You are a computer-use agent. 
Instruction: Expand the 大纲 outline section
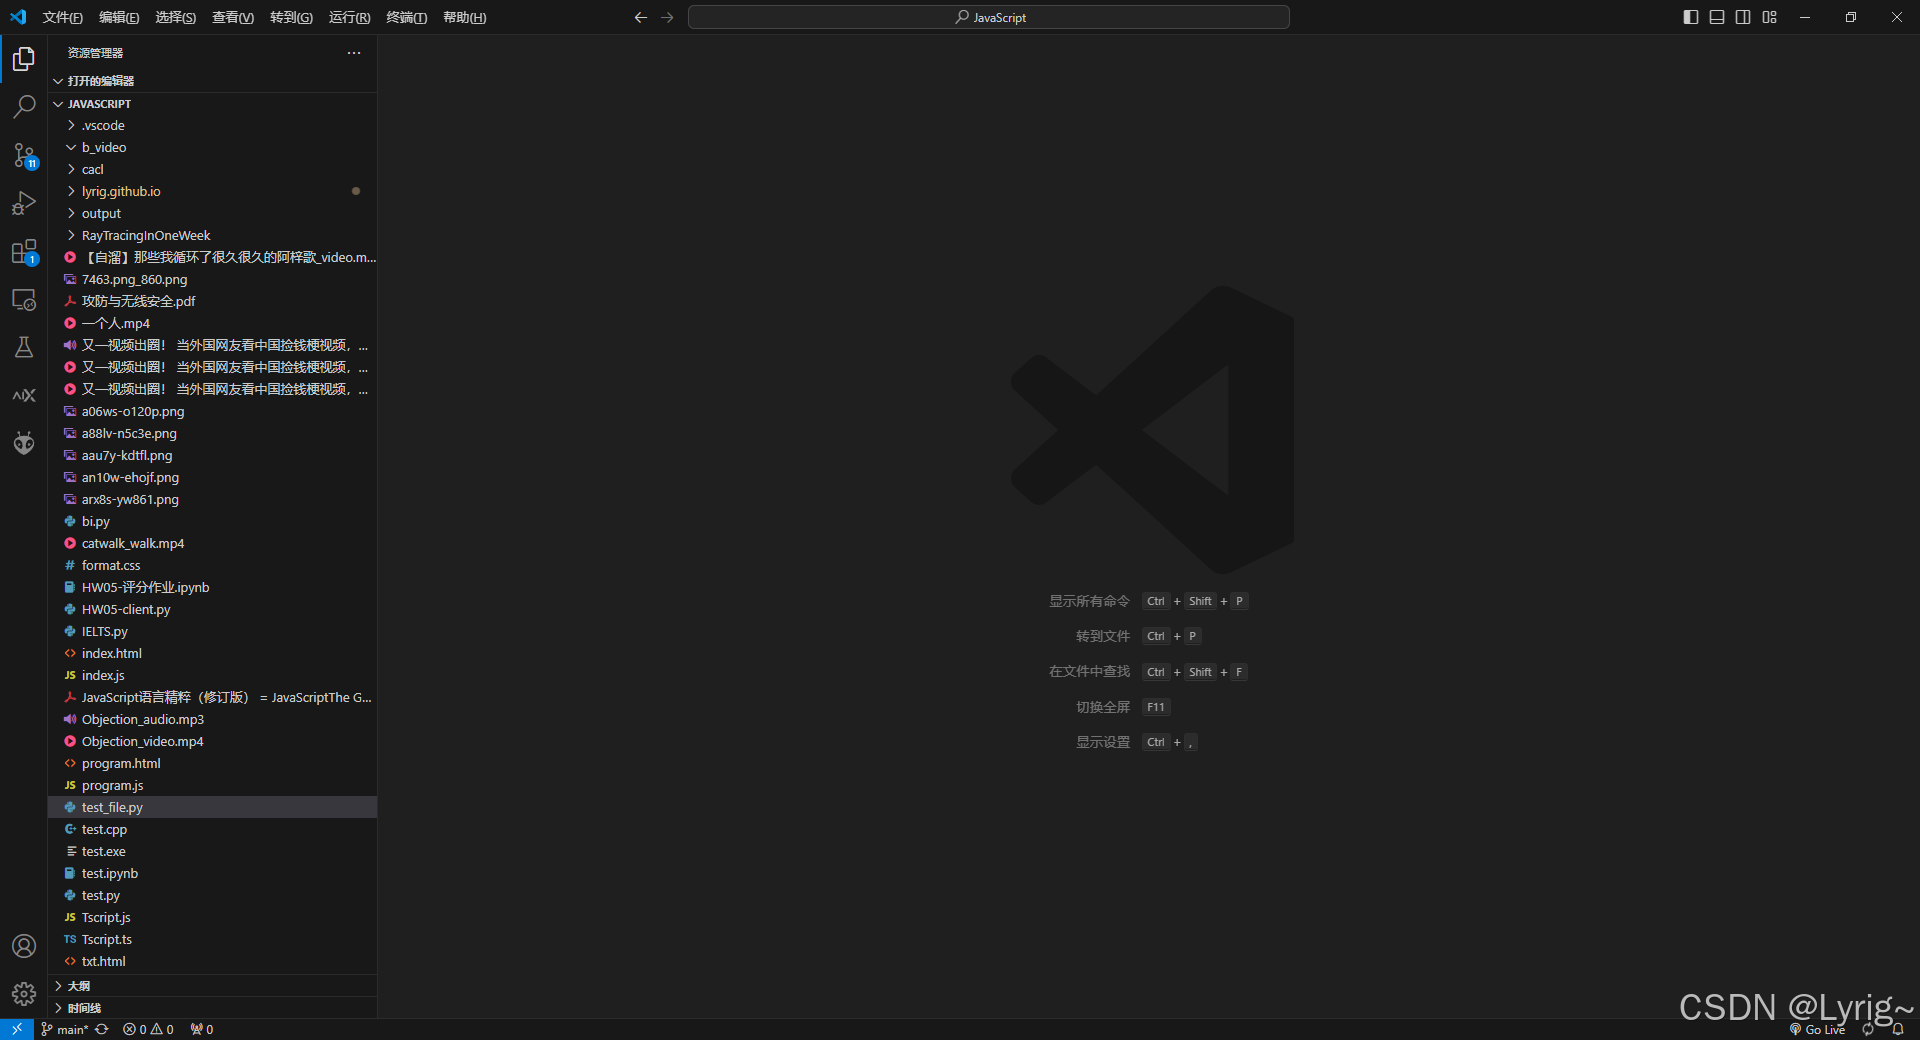(212, 986)
